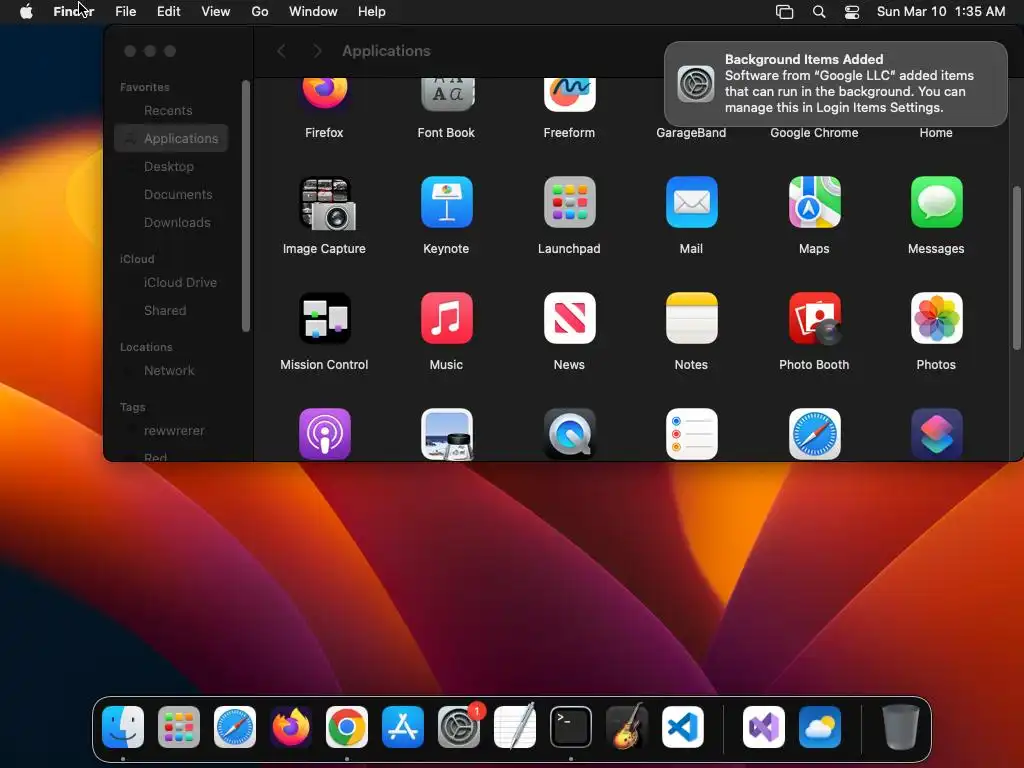
Task: Open TextEdit from the Dock
Action: tap(515, 726)
